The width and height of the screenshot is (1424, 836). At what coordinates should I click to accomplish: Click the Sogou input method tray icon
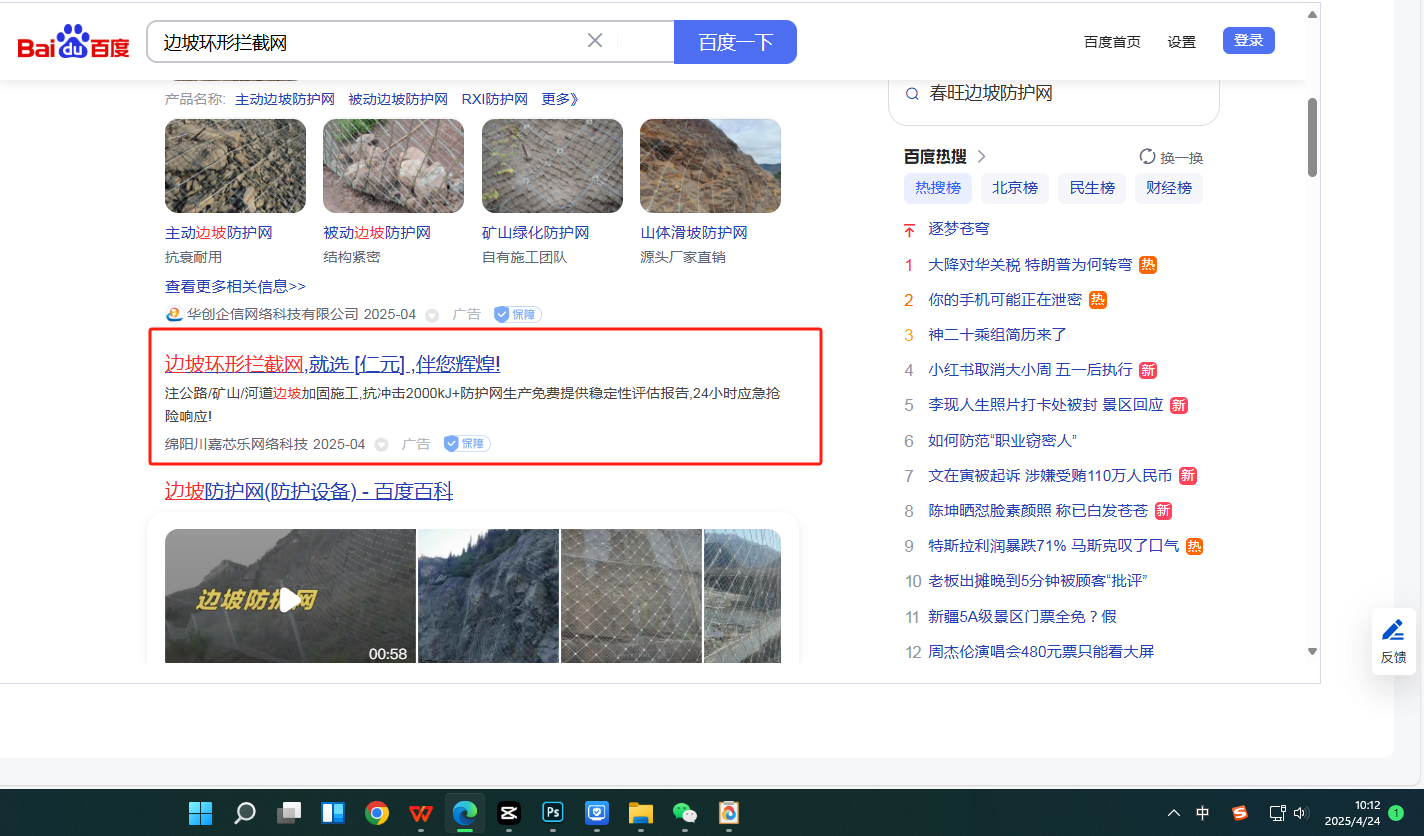1240,813
